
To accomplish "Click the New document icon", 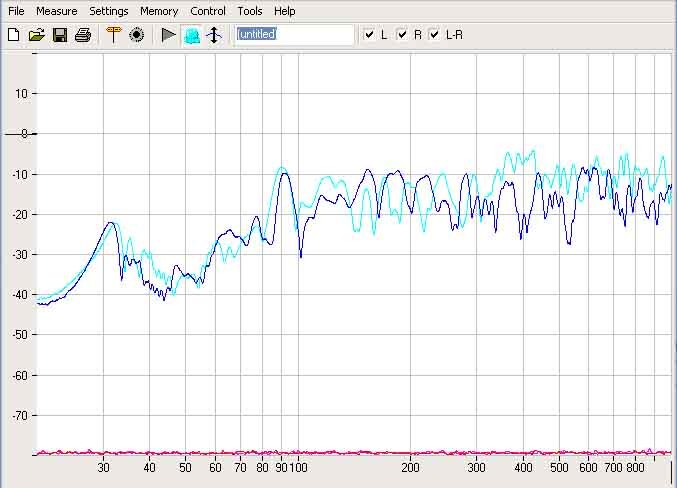I will (14, 35).
